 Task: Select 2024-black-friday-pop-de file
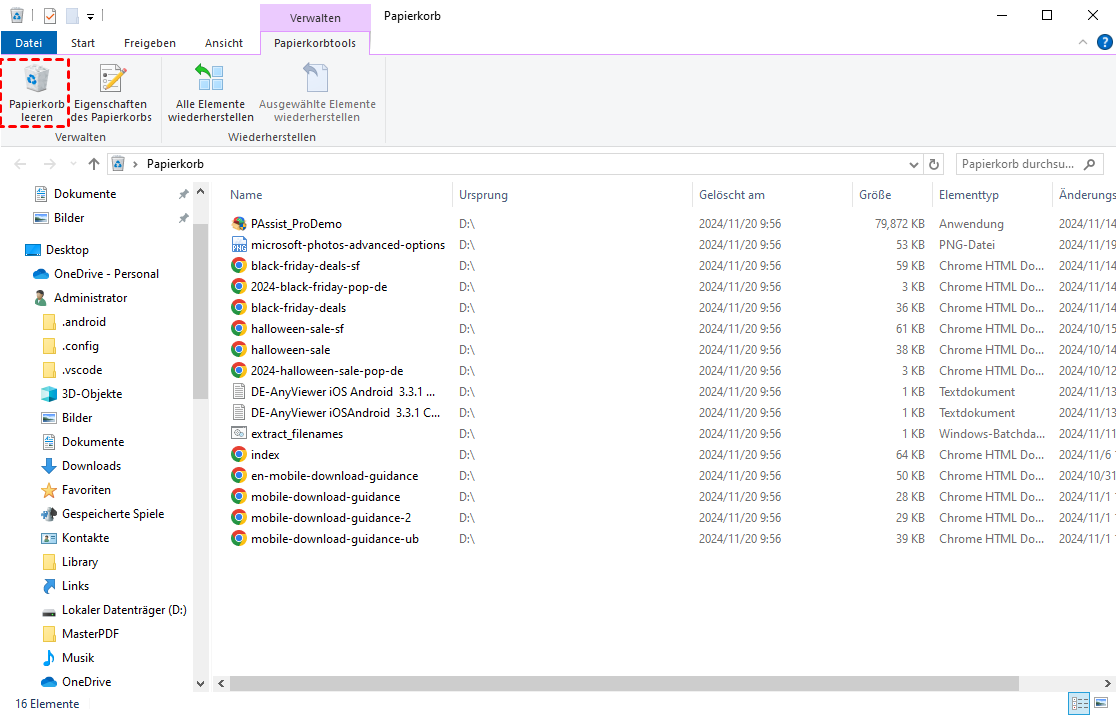318,287
